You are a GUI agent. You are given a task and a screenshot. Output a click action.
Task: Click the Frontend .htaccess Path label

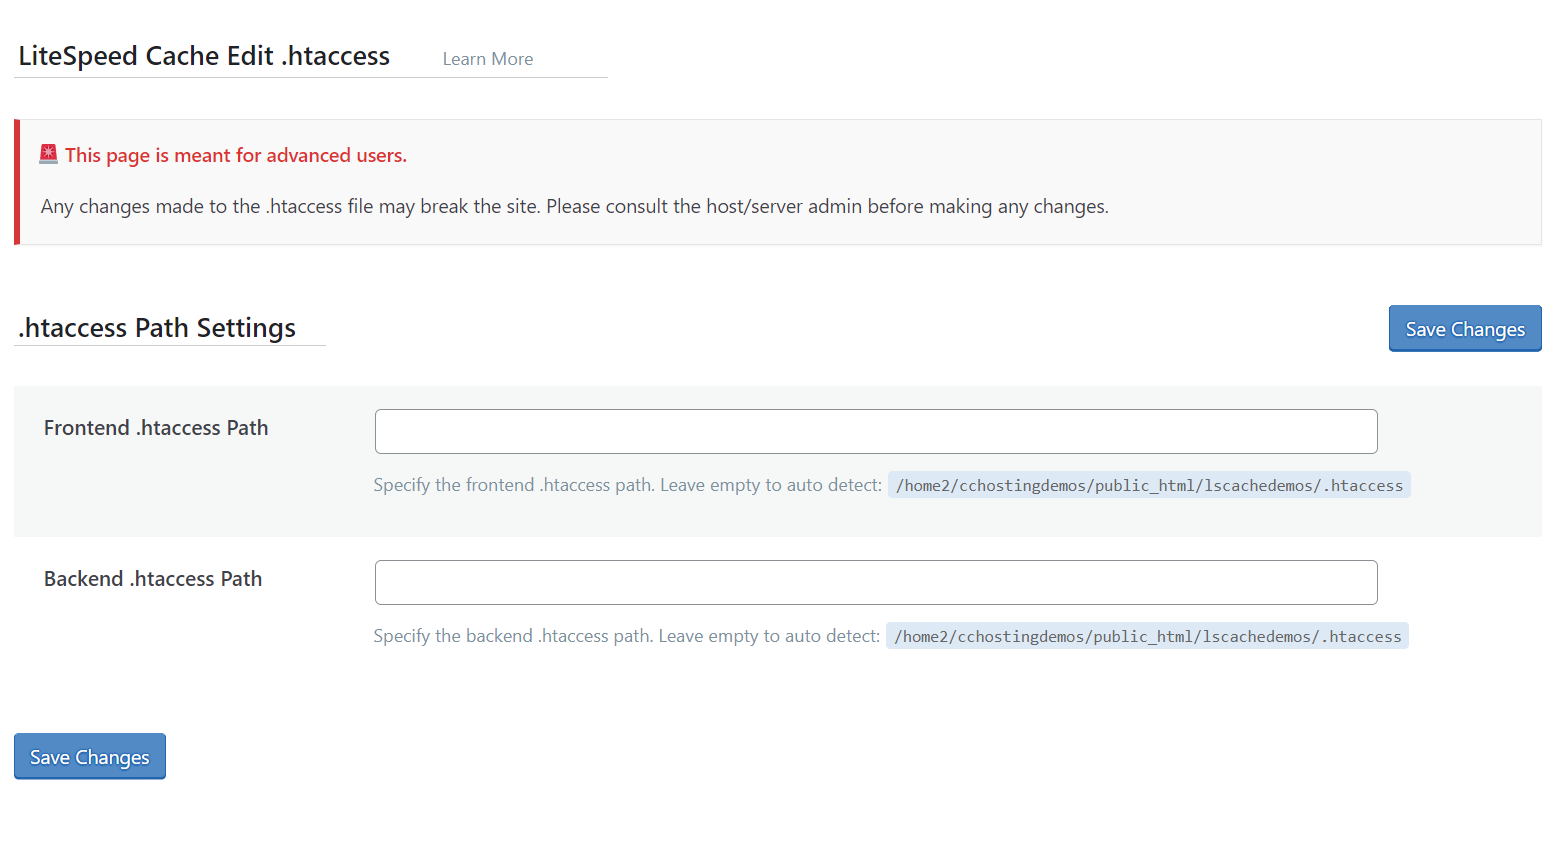156,428
